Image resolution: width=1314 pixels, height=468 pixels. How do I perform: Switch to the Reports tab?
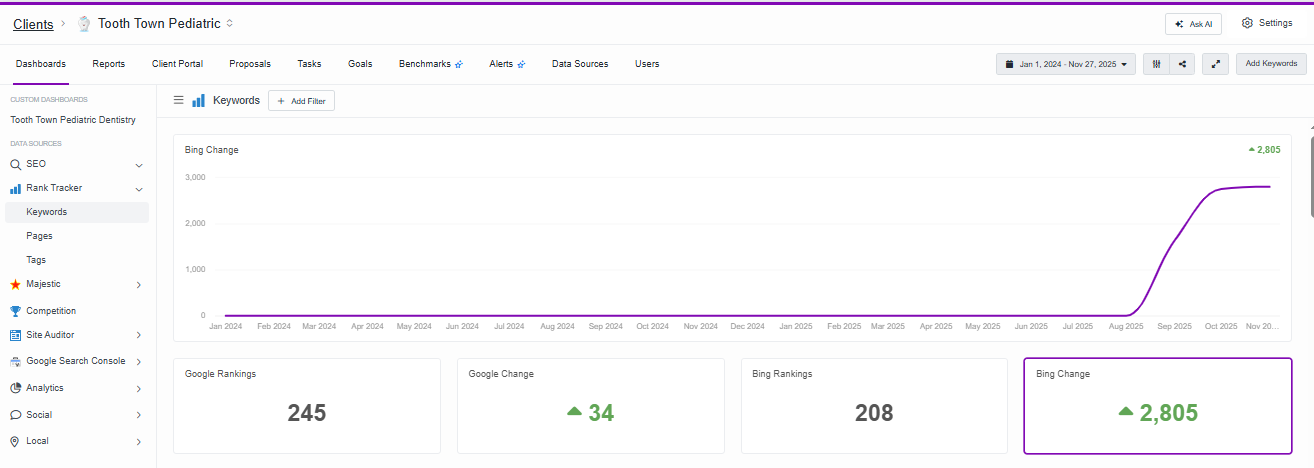click(x=109, y=64)
